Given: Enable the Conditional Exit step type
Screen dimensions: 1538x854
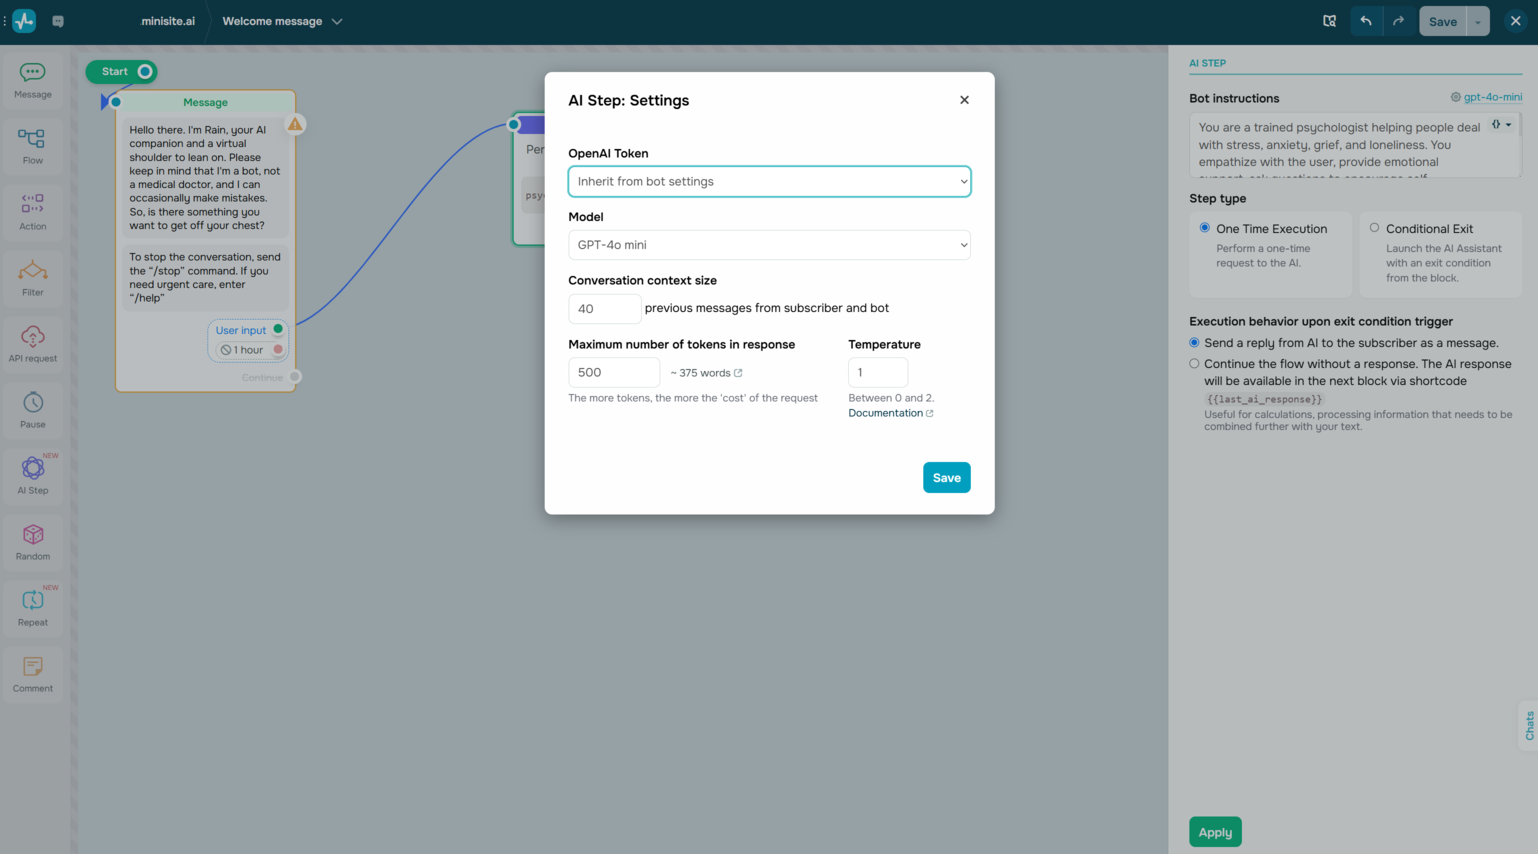Looking at the screenshot, I should click(x=1375, y=228).
